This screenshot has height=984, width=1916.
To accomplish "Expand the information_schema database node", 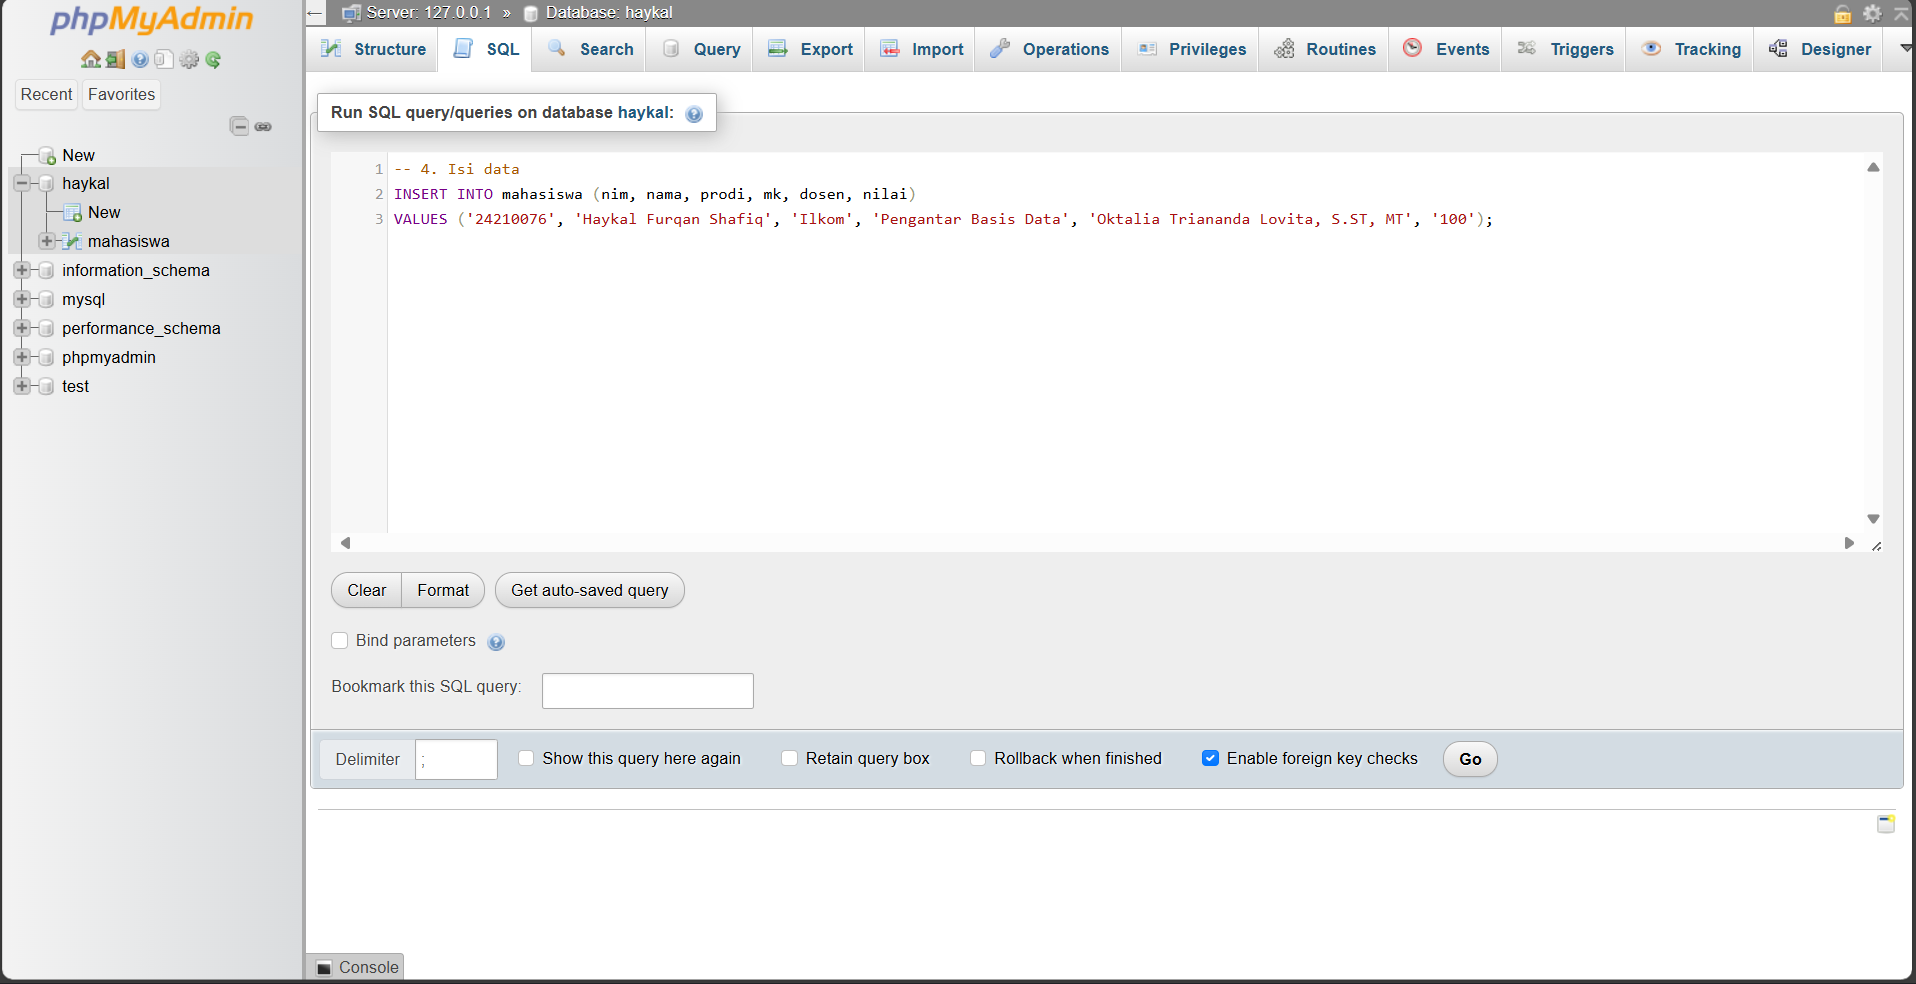I will [x=22, y=271].
